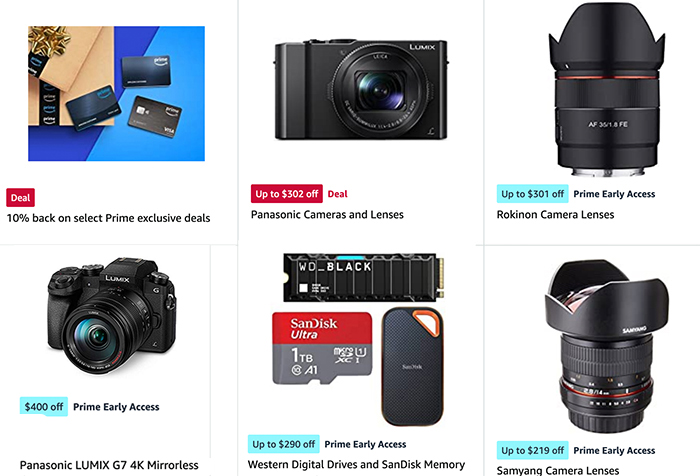The height and width of the screenshot is (476, 700).
Task: Open '10% back on select Prime exclusive deals'
Action: point(108,218)
